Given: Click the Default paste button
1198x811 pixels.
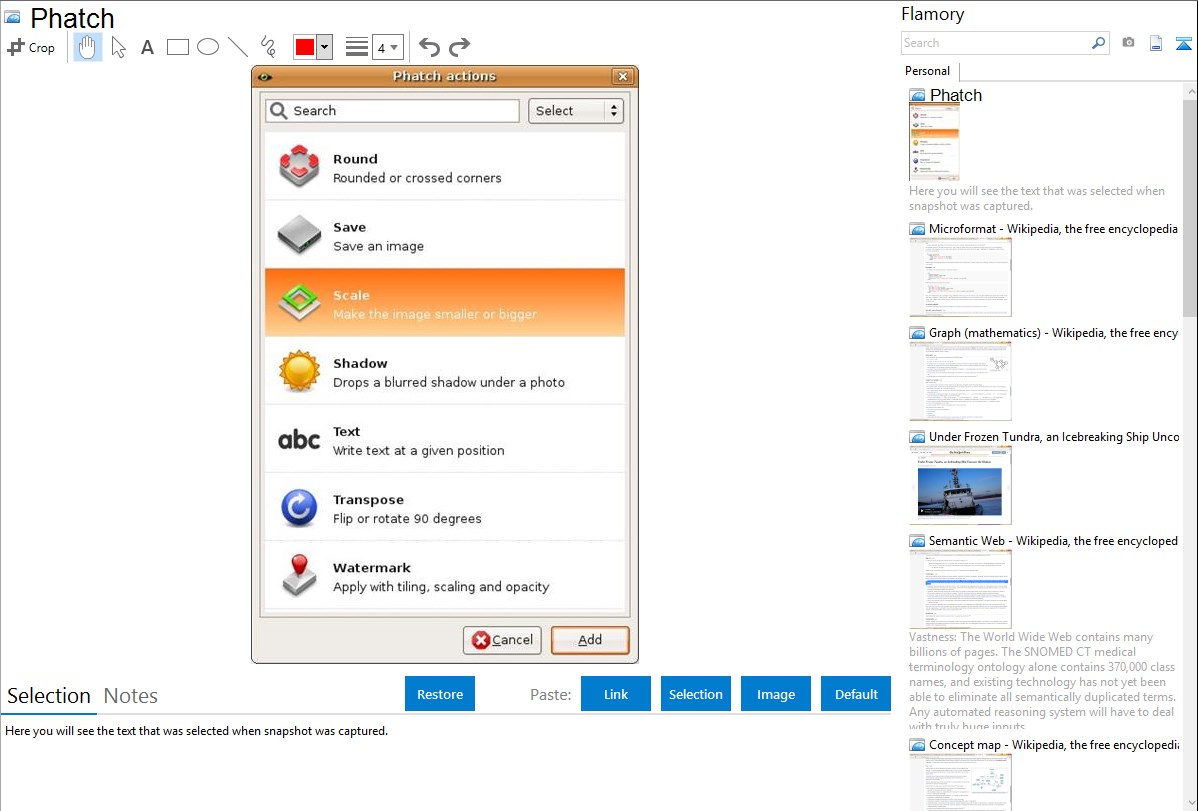Looking at the screenshot, I should (x=856, y=694).
